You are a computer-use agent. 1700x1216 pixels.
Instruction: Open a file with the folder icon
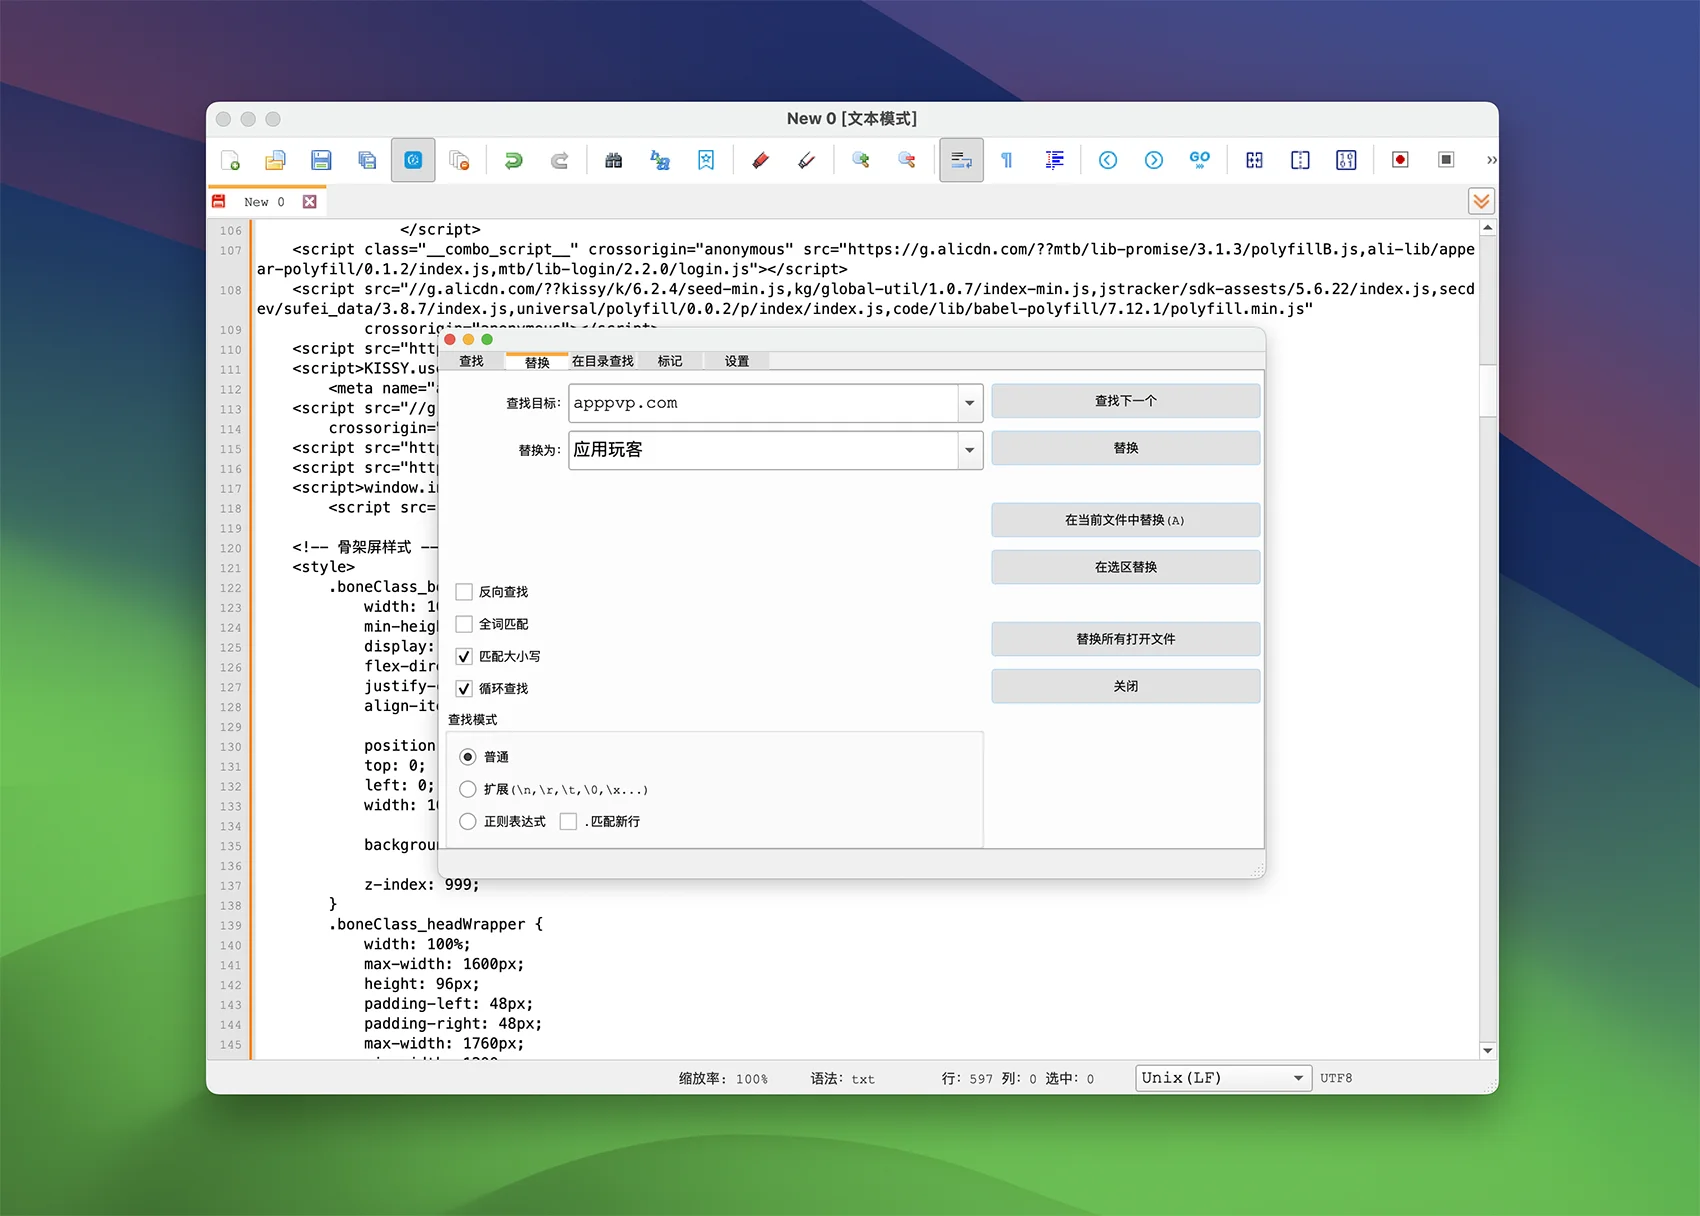tap(275, 160)
